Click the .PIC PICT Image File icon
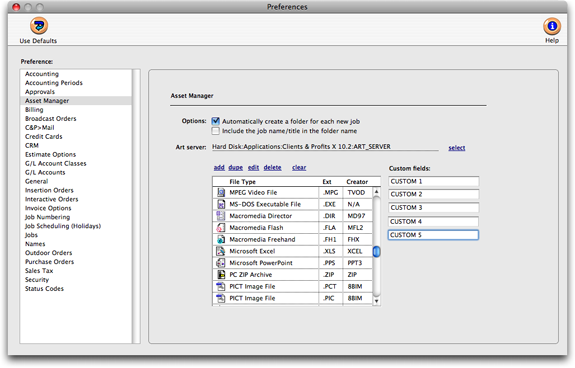The width and height of the screenshot is (575, 368). point(221,298)
